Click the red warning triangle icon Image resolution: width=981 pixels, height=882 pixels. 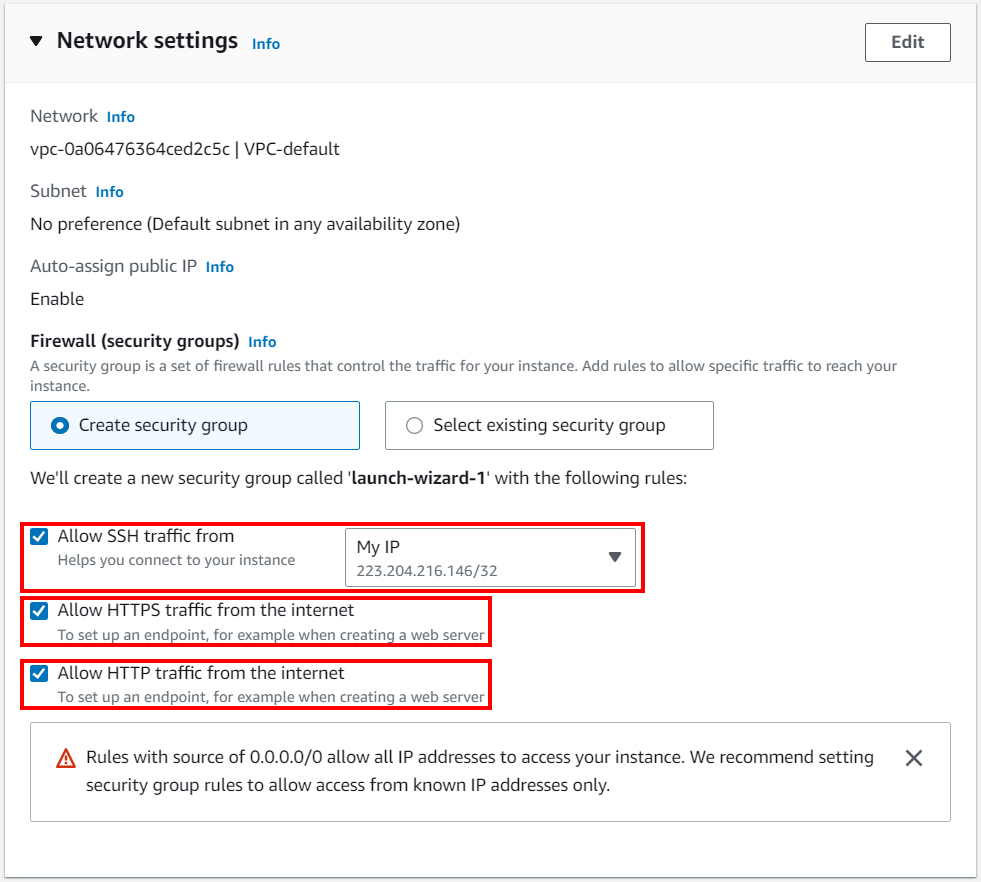pyautogui.click(x=66, y=758)
